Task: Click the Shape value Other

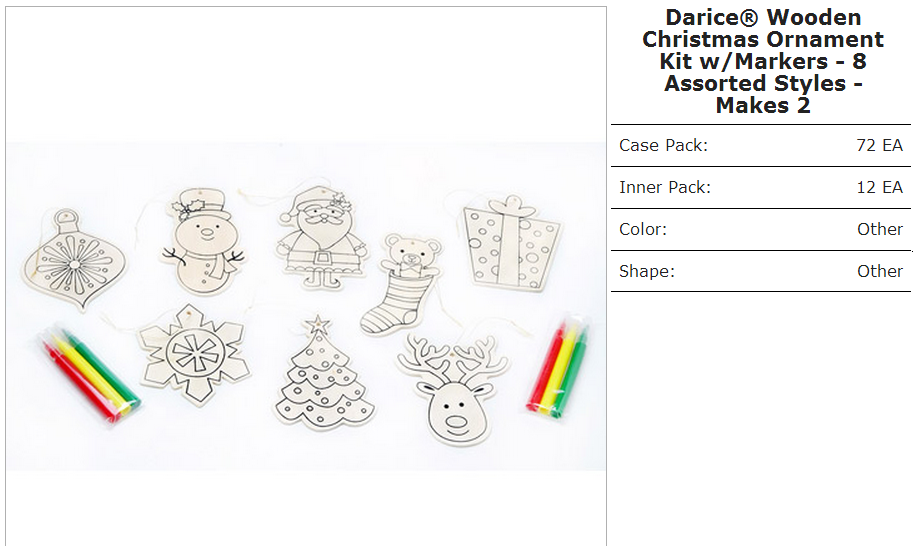Action: [x=880, y=271]
